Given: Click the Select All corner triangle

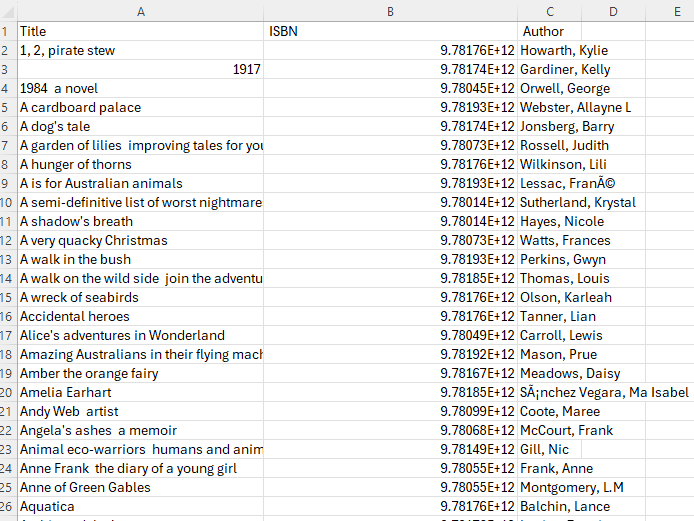Looking at the screenshot, I should [x=9, y=12].
